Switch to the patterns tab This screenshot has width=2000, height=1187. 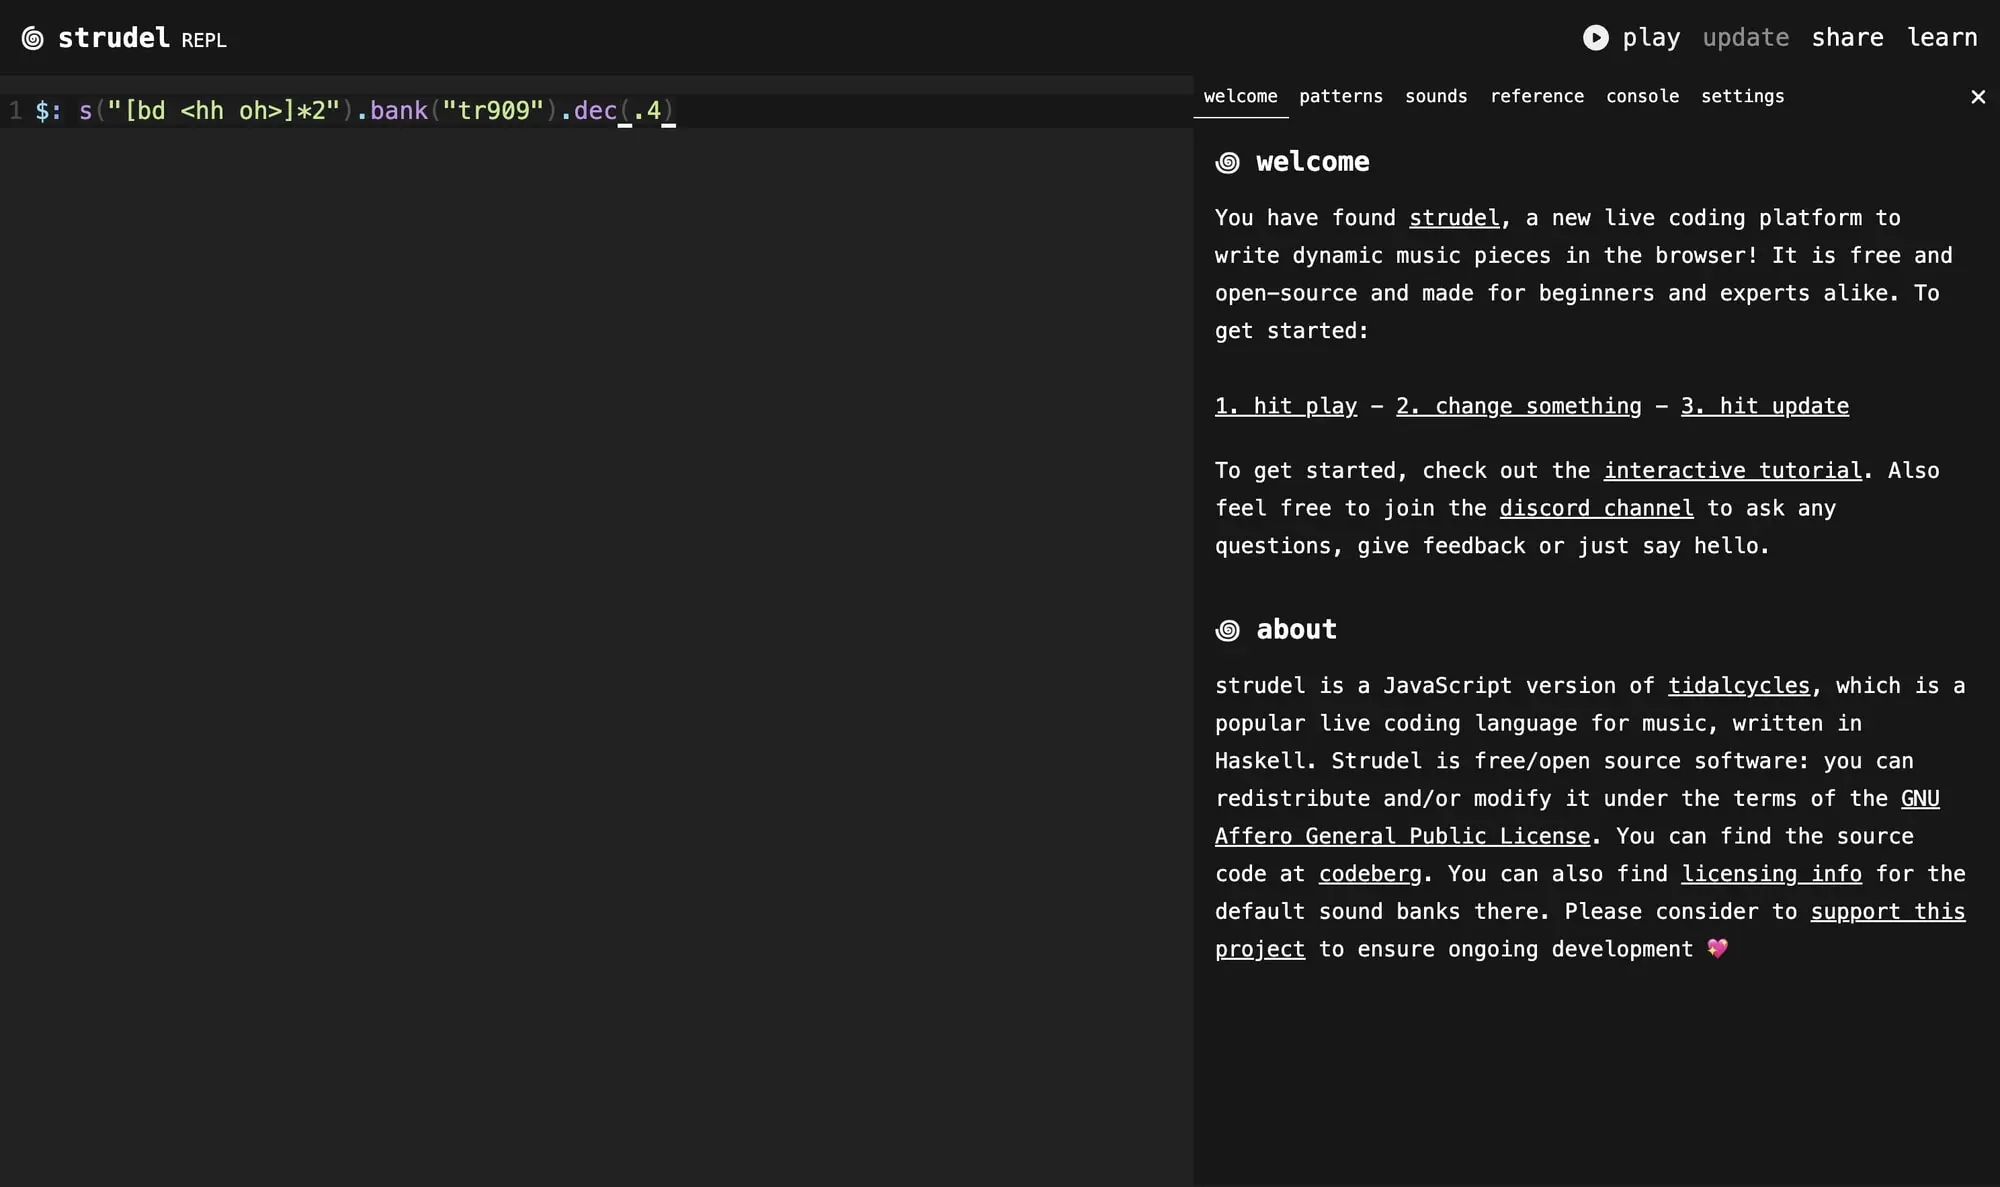click(1340, 97)
